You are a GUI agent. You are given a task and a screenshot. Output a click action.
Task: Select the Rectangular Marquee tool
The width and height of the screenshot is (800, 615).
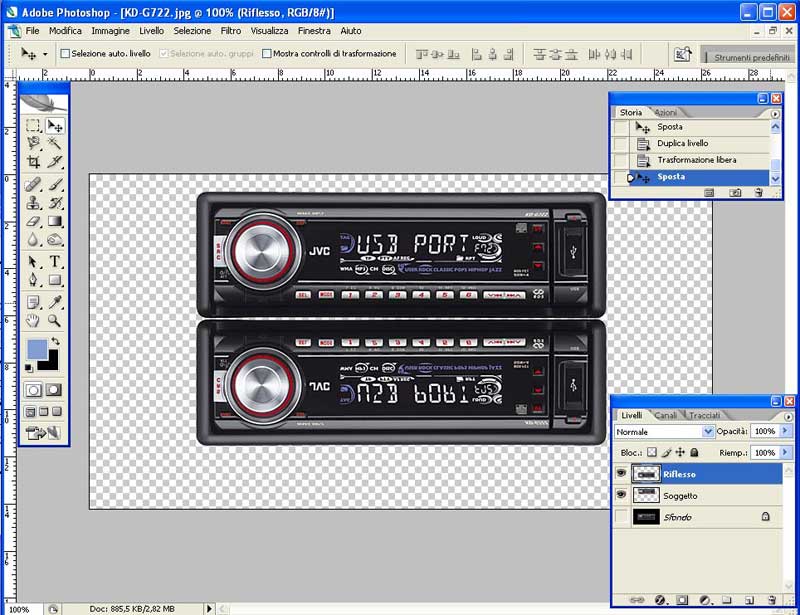coord(33,125)
